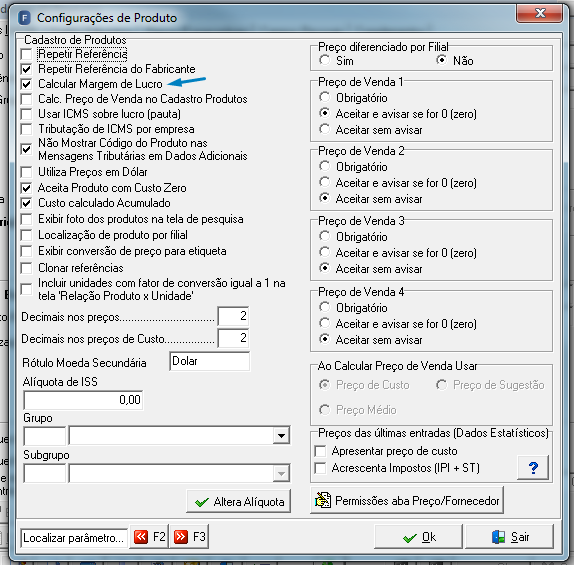Screen dimensions: 574x565
Task: Click the Localizar parâmetro search field
Action: tap(74, 538)
